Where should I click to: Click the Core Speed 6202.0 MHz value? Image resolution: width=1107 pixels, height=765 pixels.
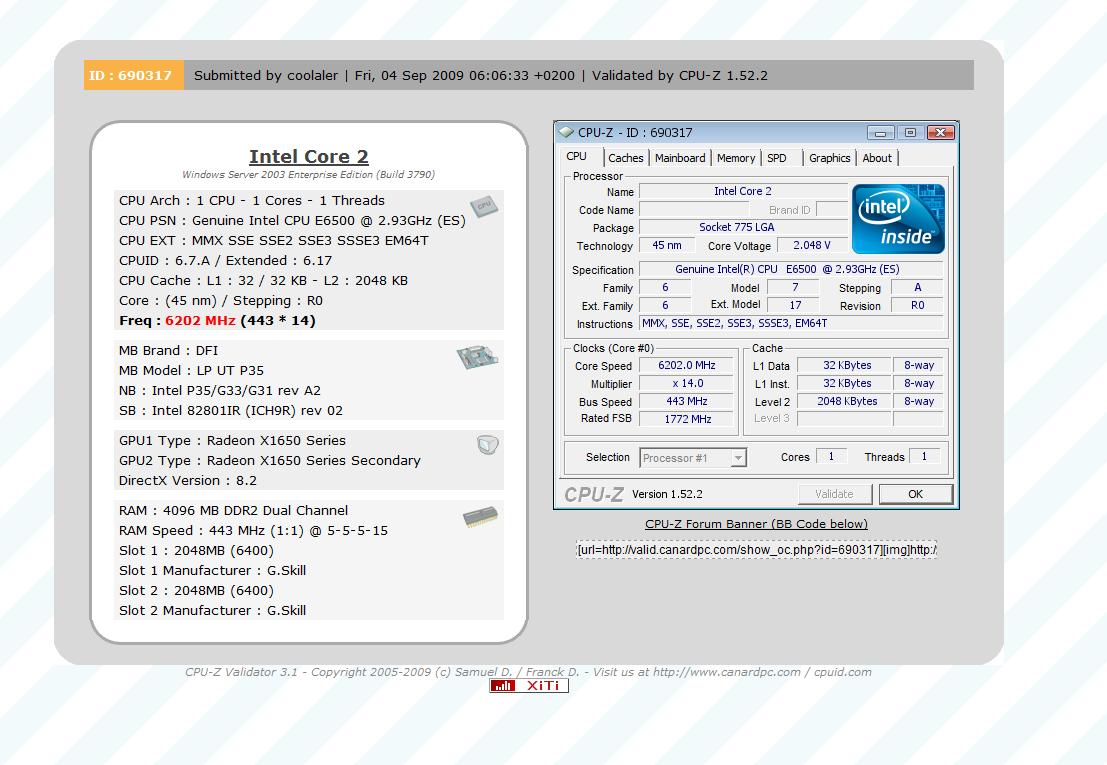(x=687, y=366)
